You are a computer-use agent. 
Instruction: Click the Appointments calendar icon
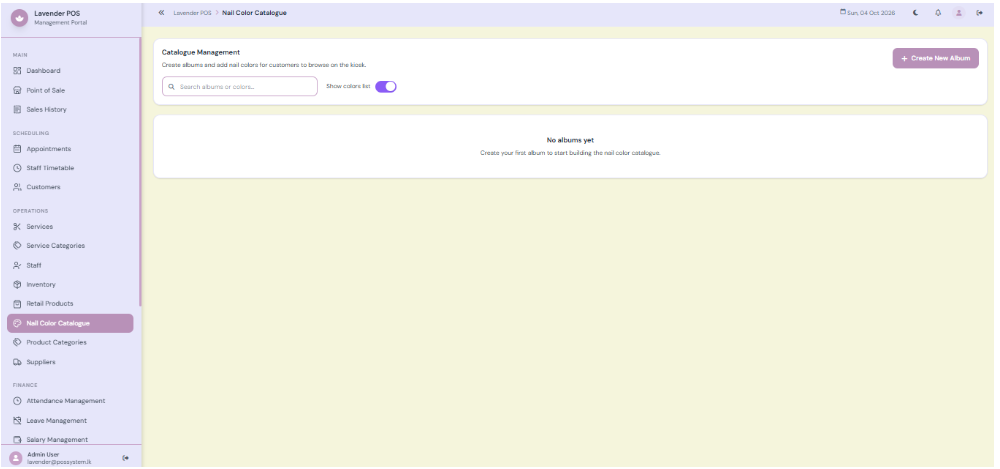[x=17, y=149]
